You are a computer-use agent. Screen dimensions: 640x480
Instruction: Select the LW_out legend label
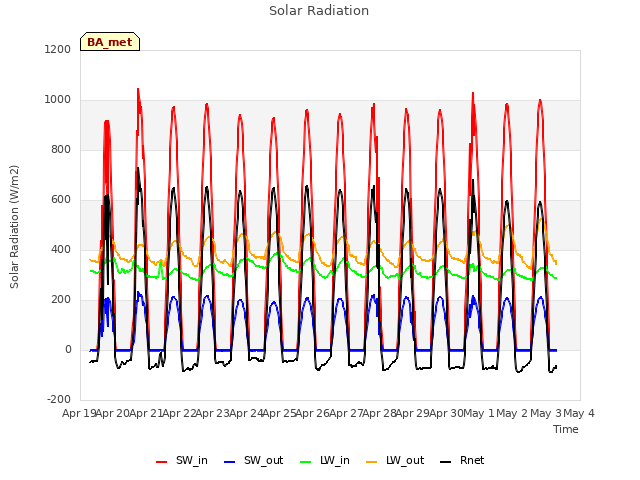[x=405, y=460]
